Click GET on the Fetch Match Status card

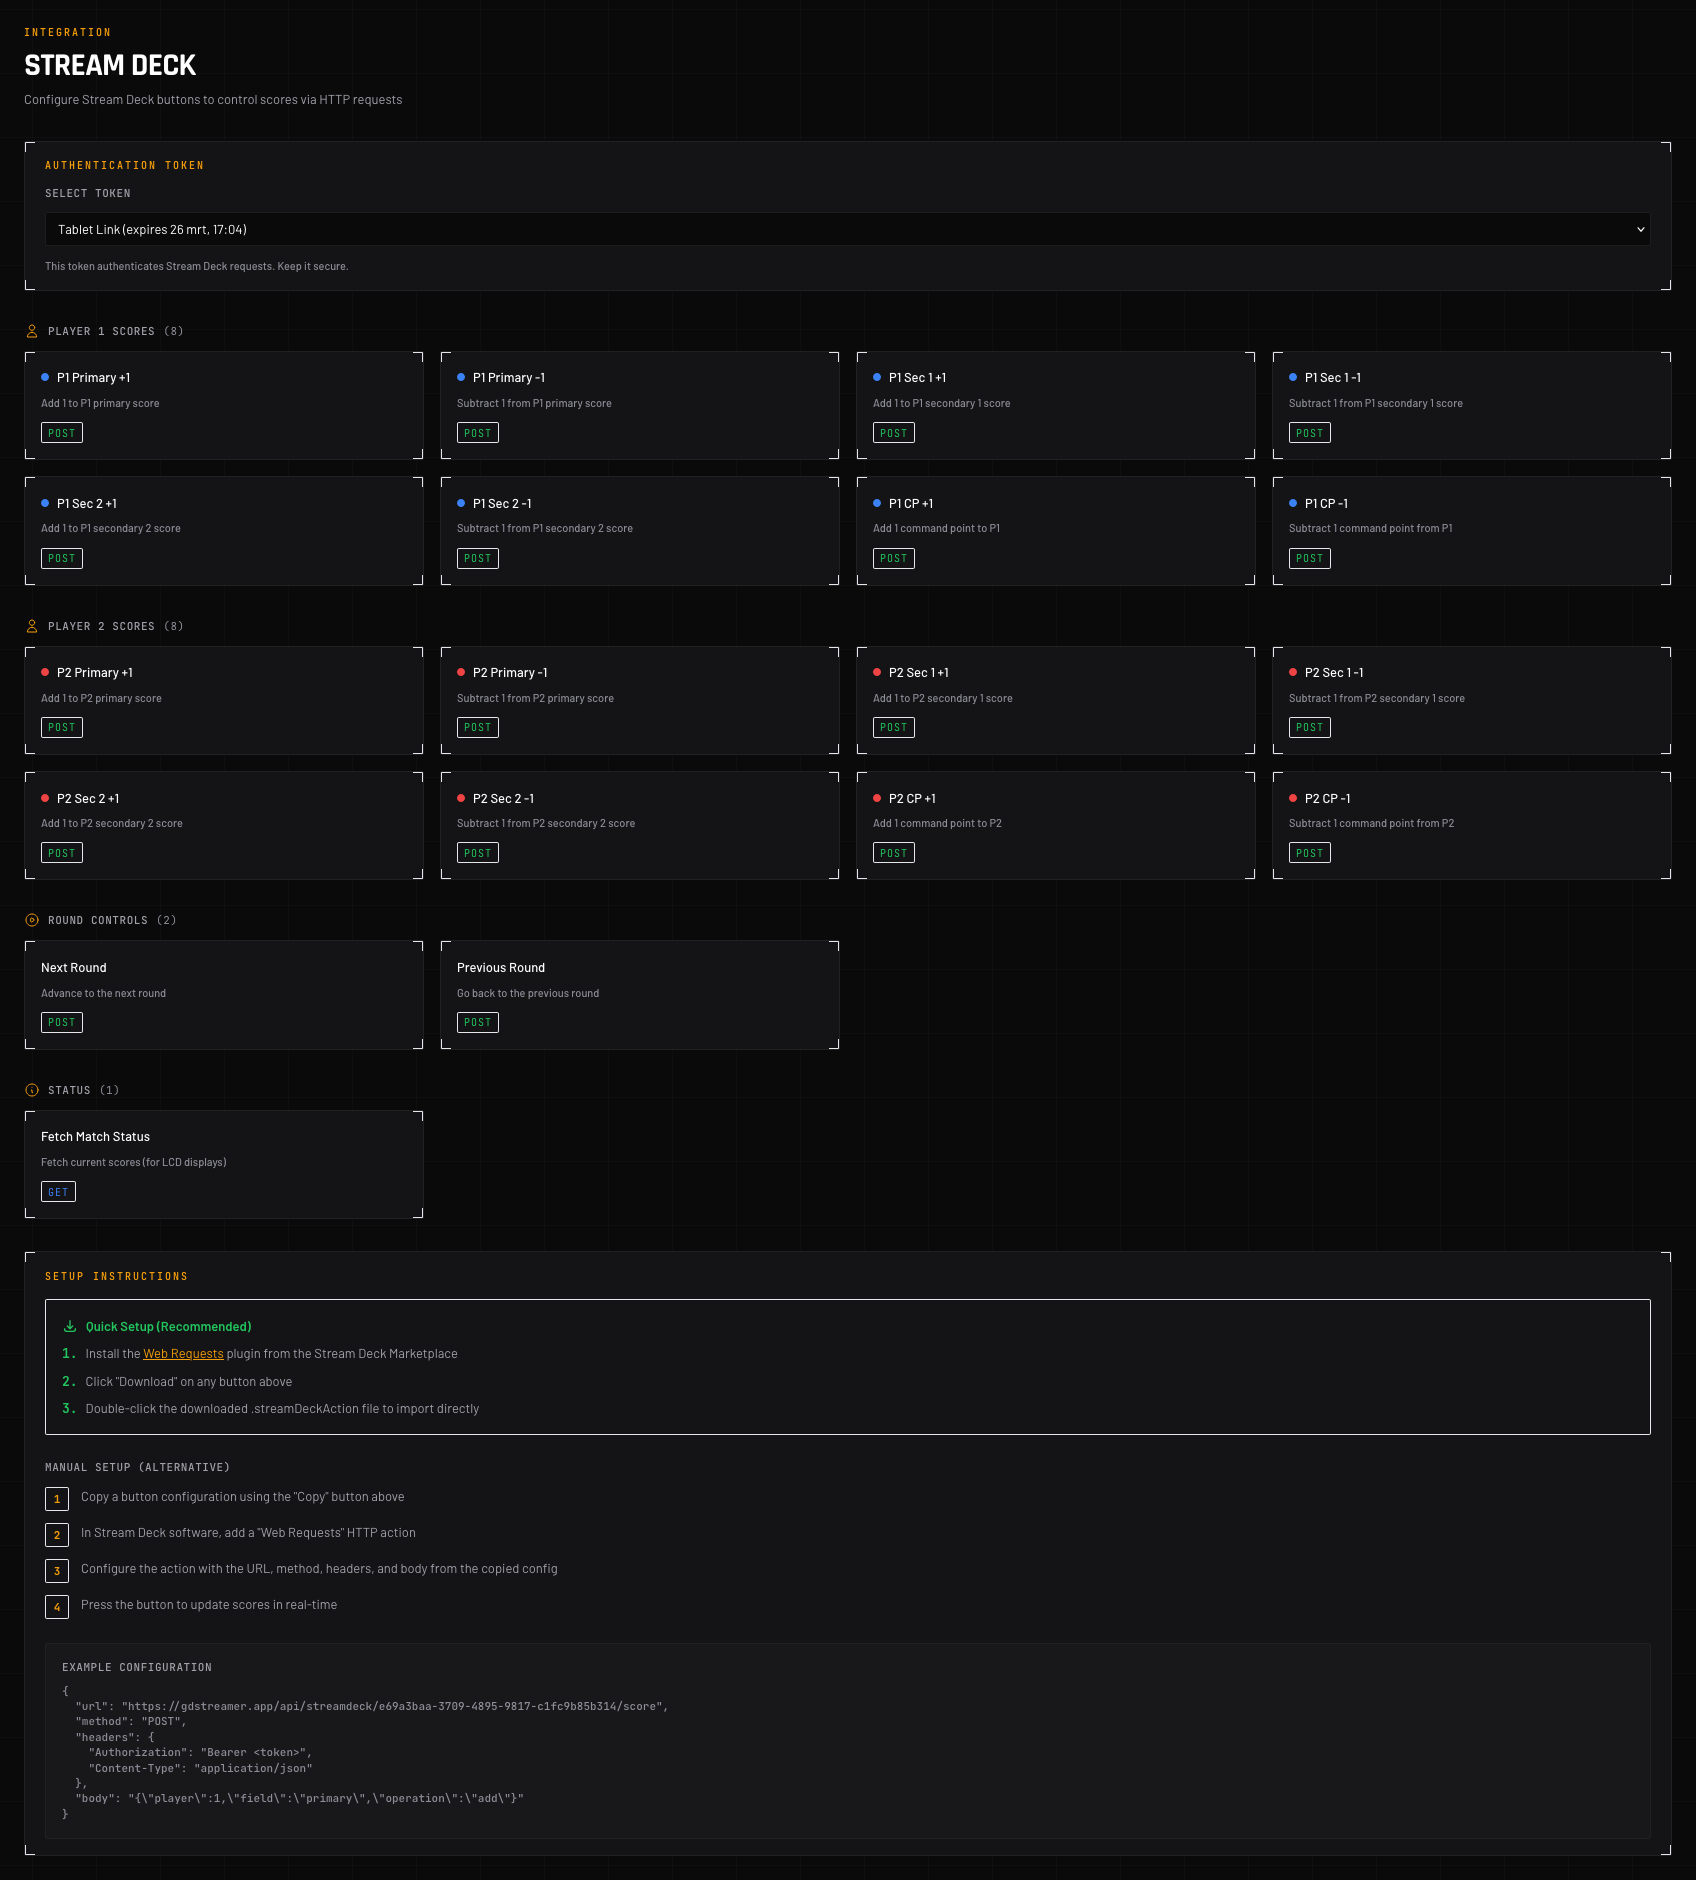click(x=58, y=1192)
